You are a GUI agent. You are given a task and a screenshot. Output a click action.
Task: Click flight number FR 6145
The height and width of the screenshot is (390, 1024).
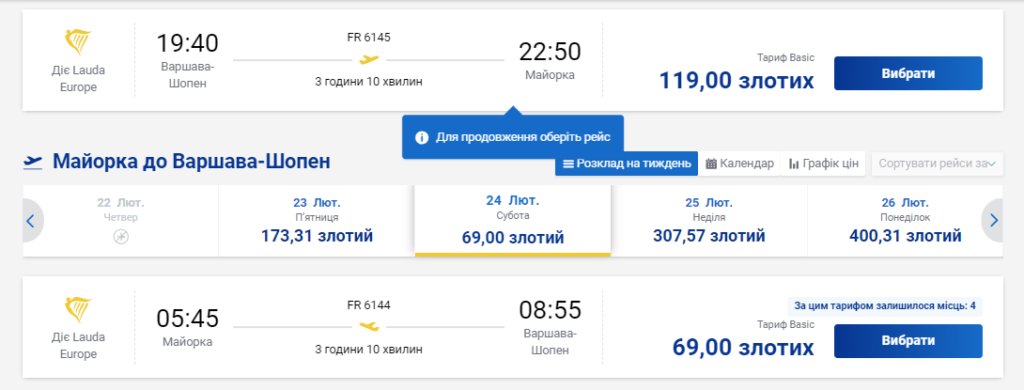(x=369, y=37)
